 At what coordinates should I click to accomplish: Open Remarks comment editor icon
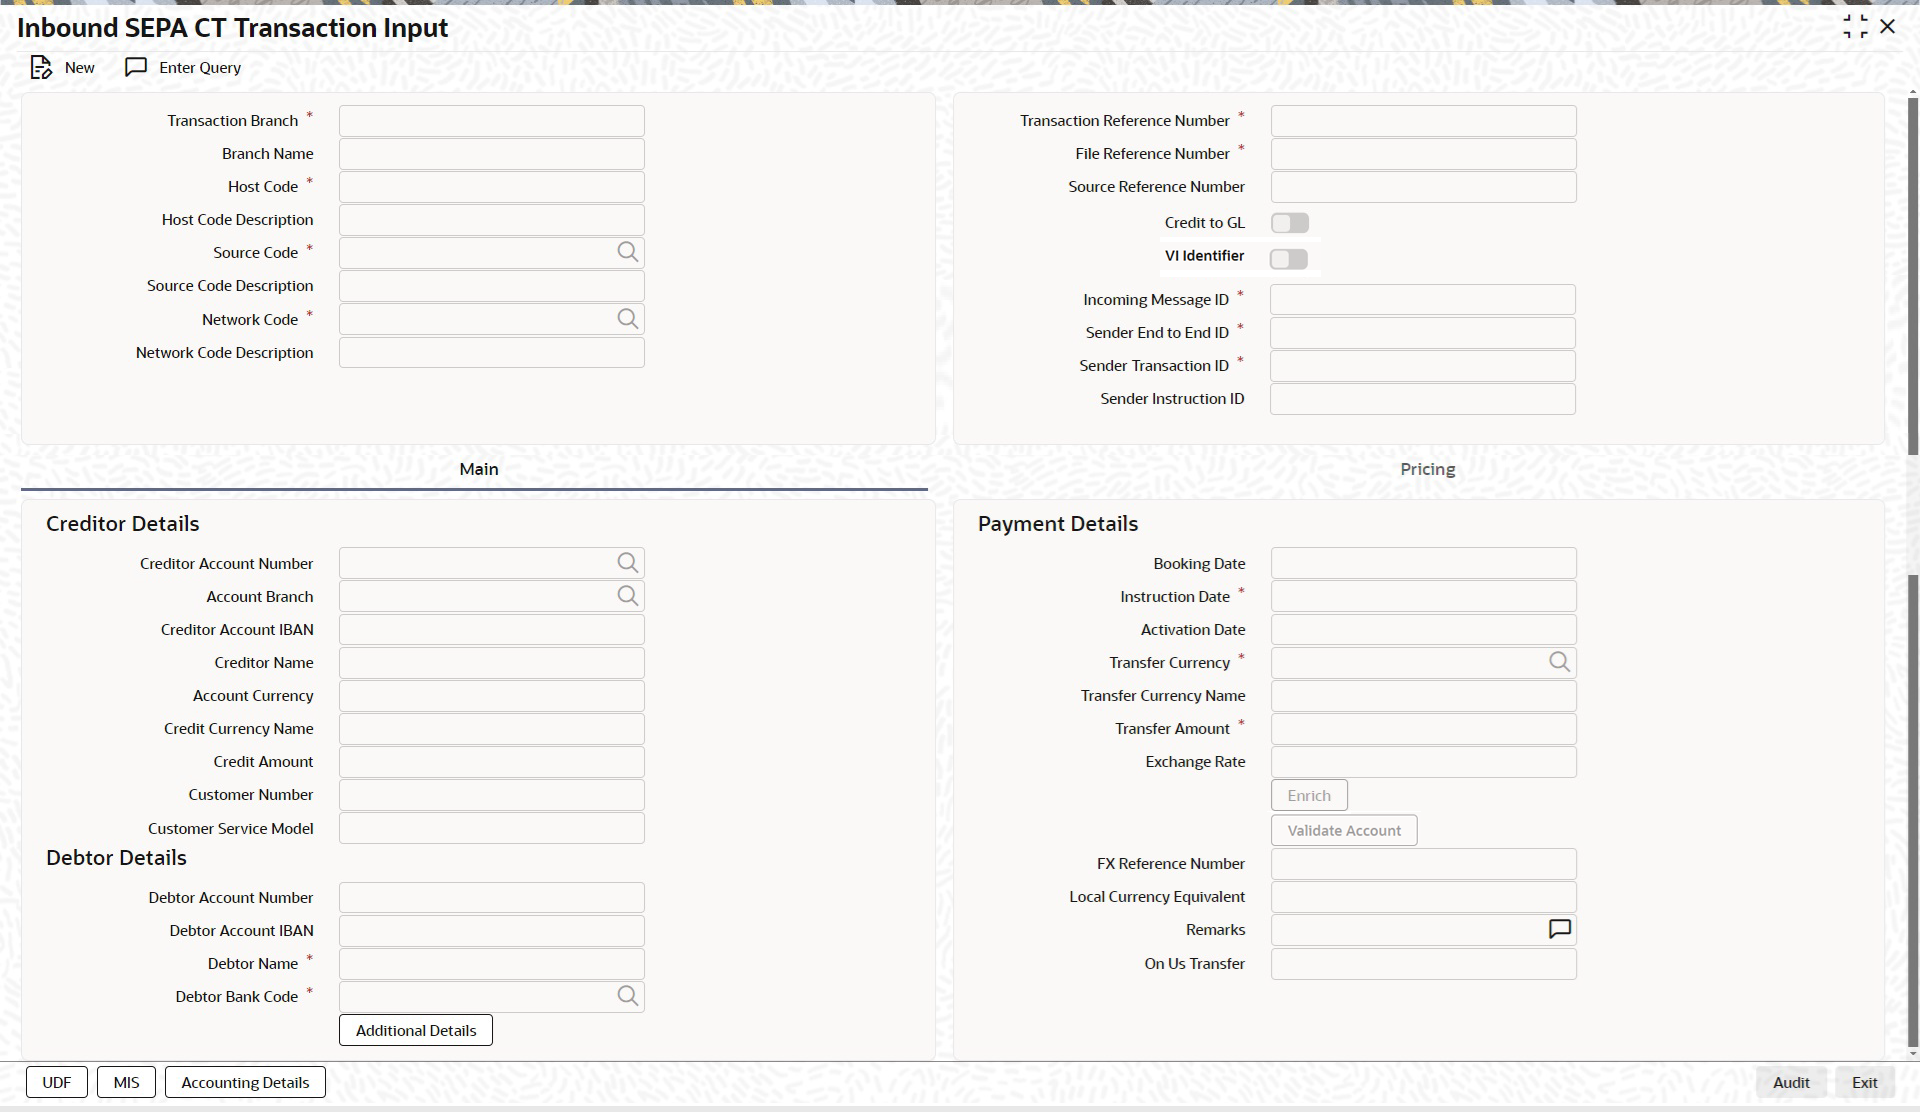pos(1559,930)
